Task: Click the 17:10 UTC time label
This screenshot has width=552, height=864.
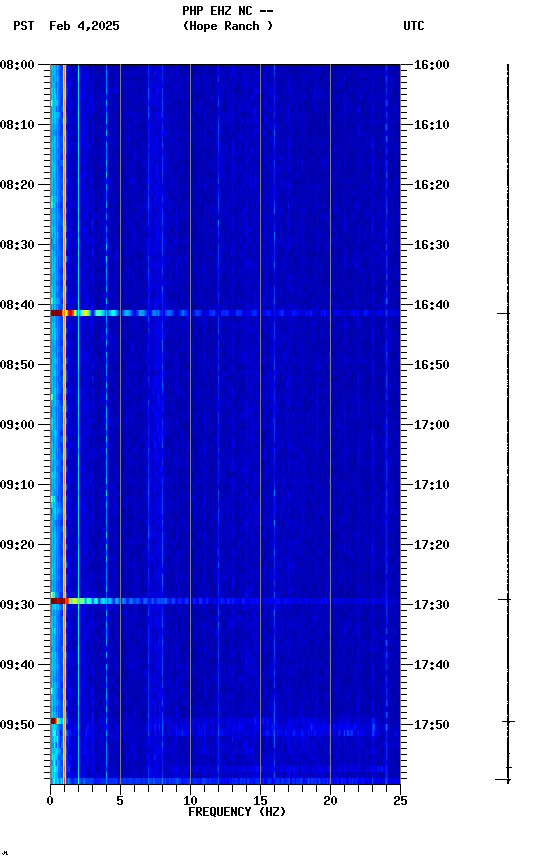Action: coord(432,485)
